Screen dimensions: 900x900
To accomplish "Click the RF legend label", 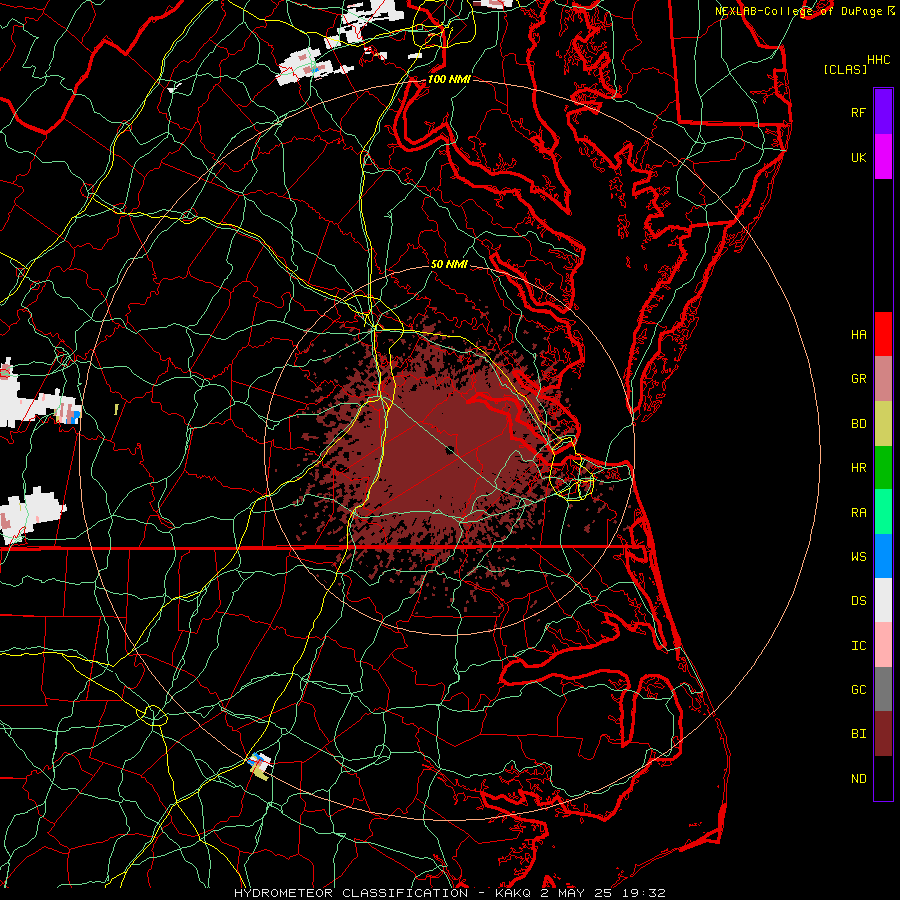I will pyautogui.click(x=858, y=112).
